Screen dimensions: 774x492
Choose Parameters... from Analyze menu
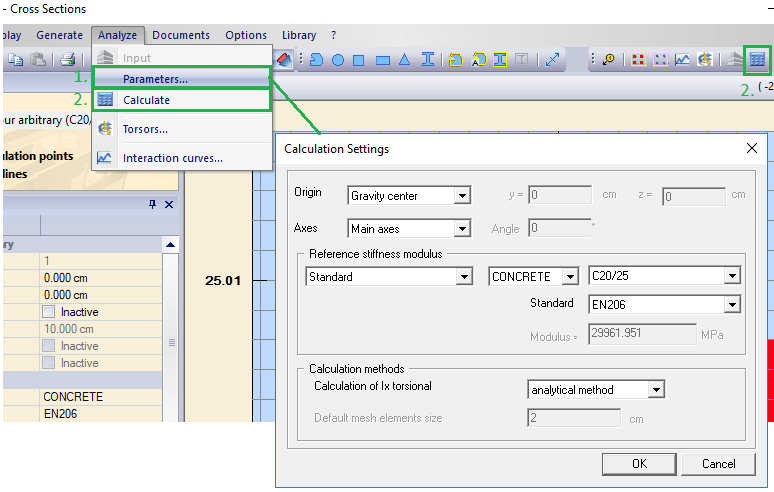point(155,78)
